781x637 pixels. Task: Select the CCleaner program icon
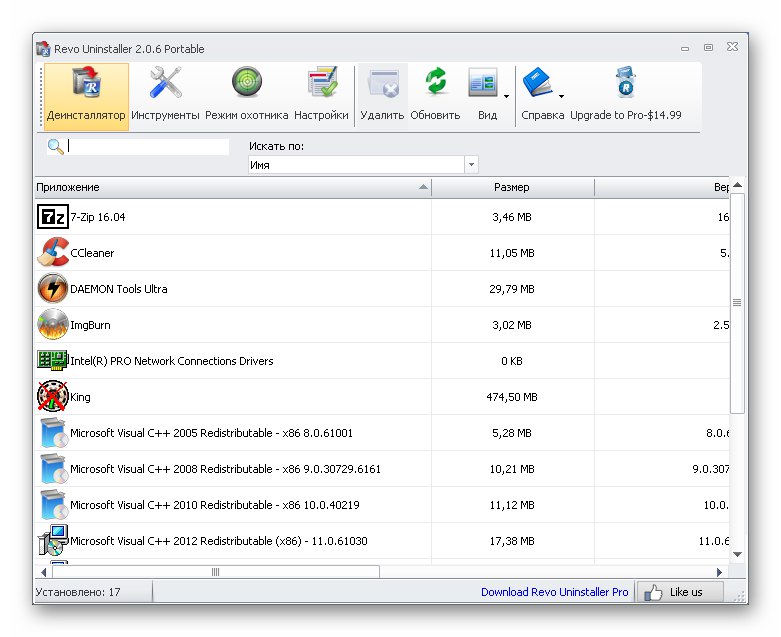coord(52,253)
